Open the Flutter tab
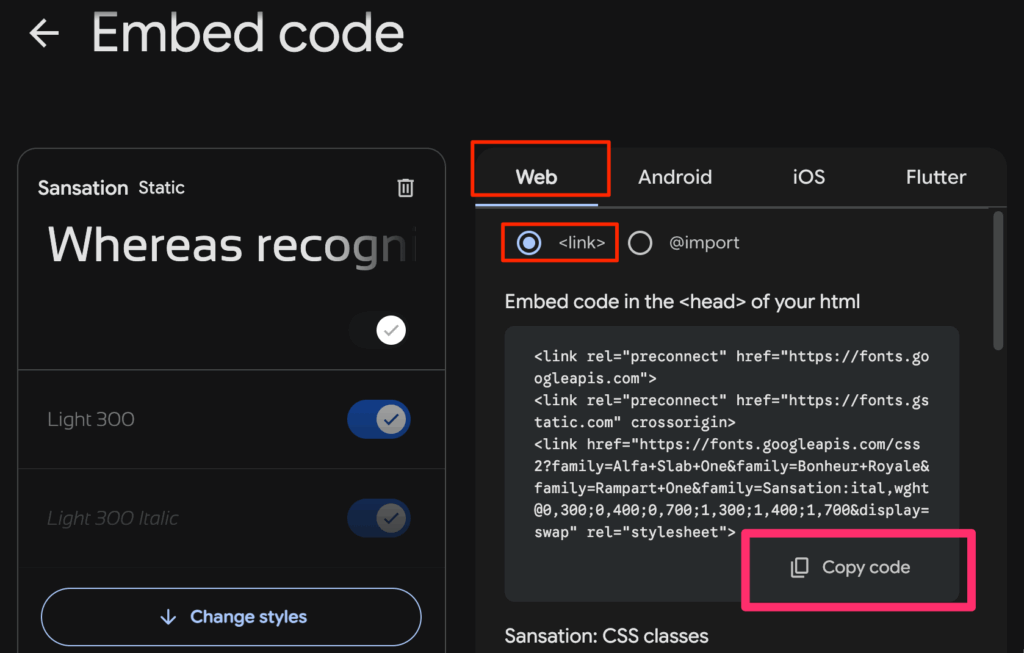The height and width of the screenshot is (653, 1024). 936,177
